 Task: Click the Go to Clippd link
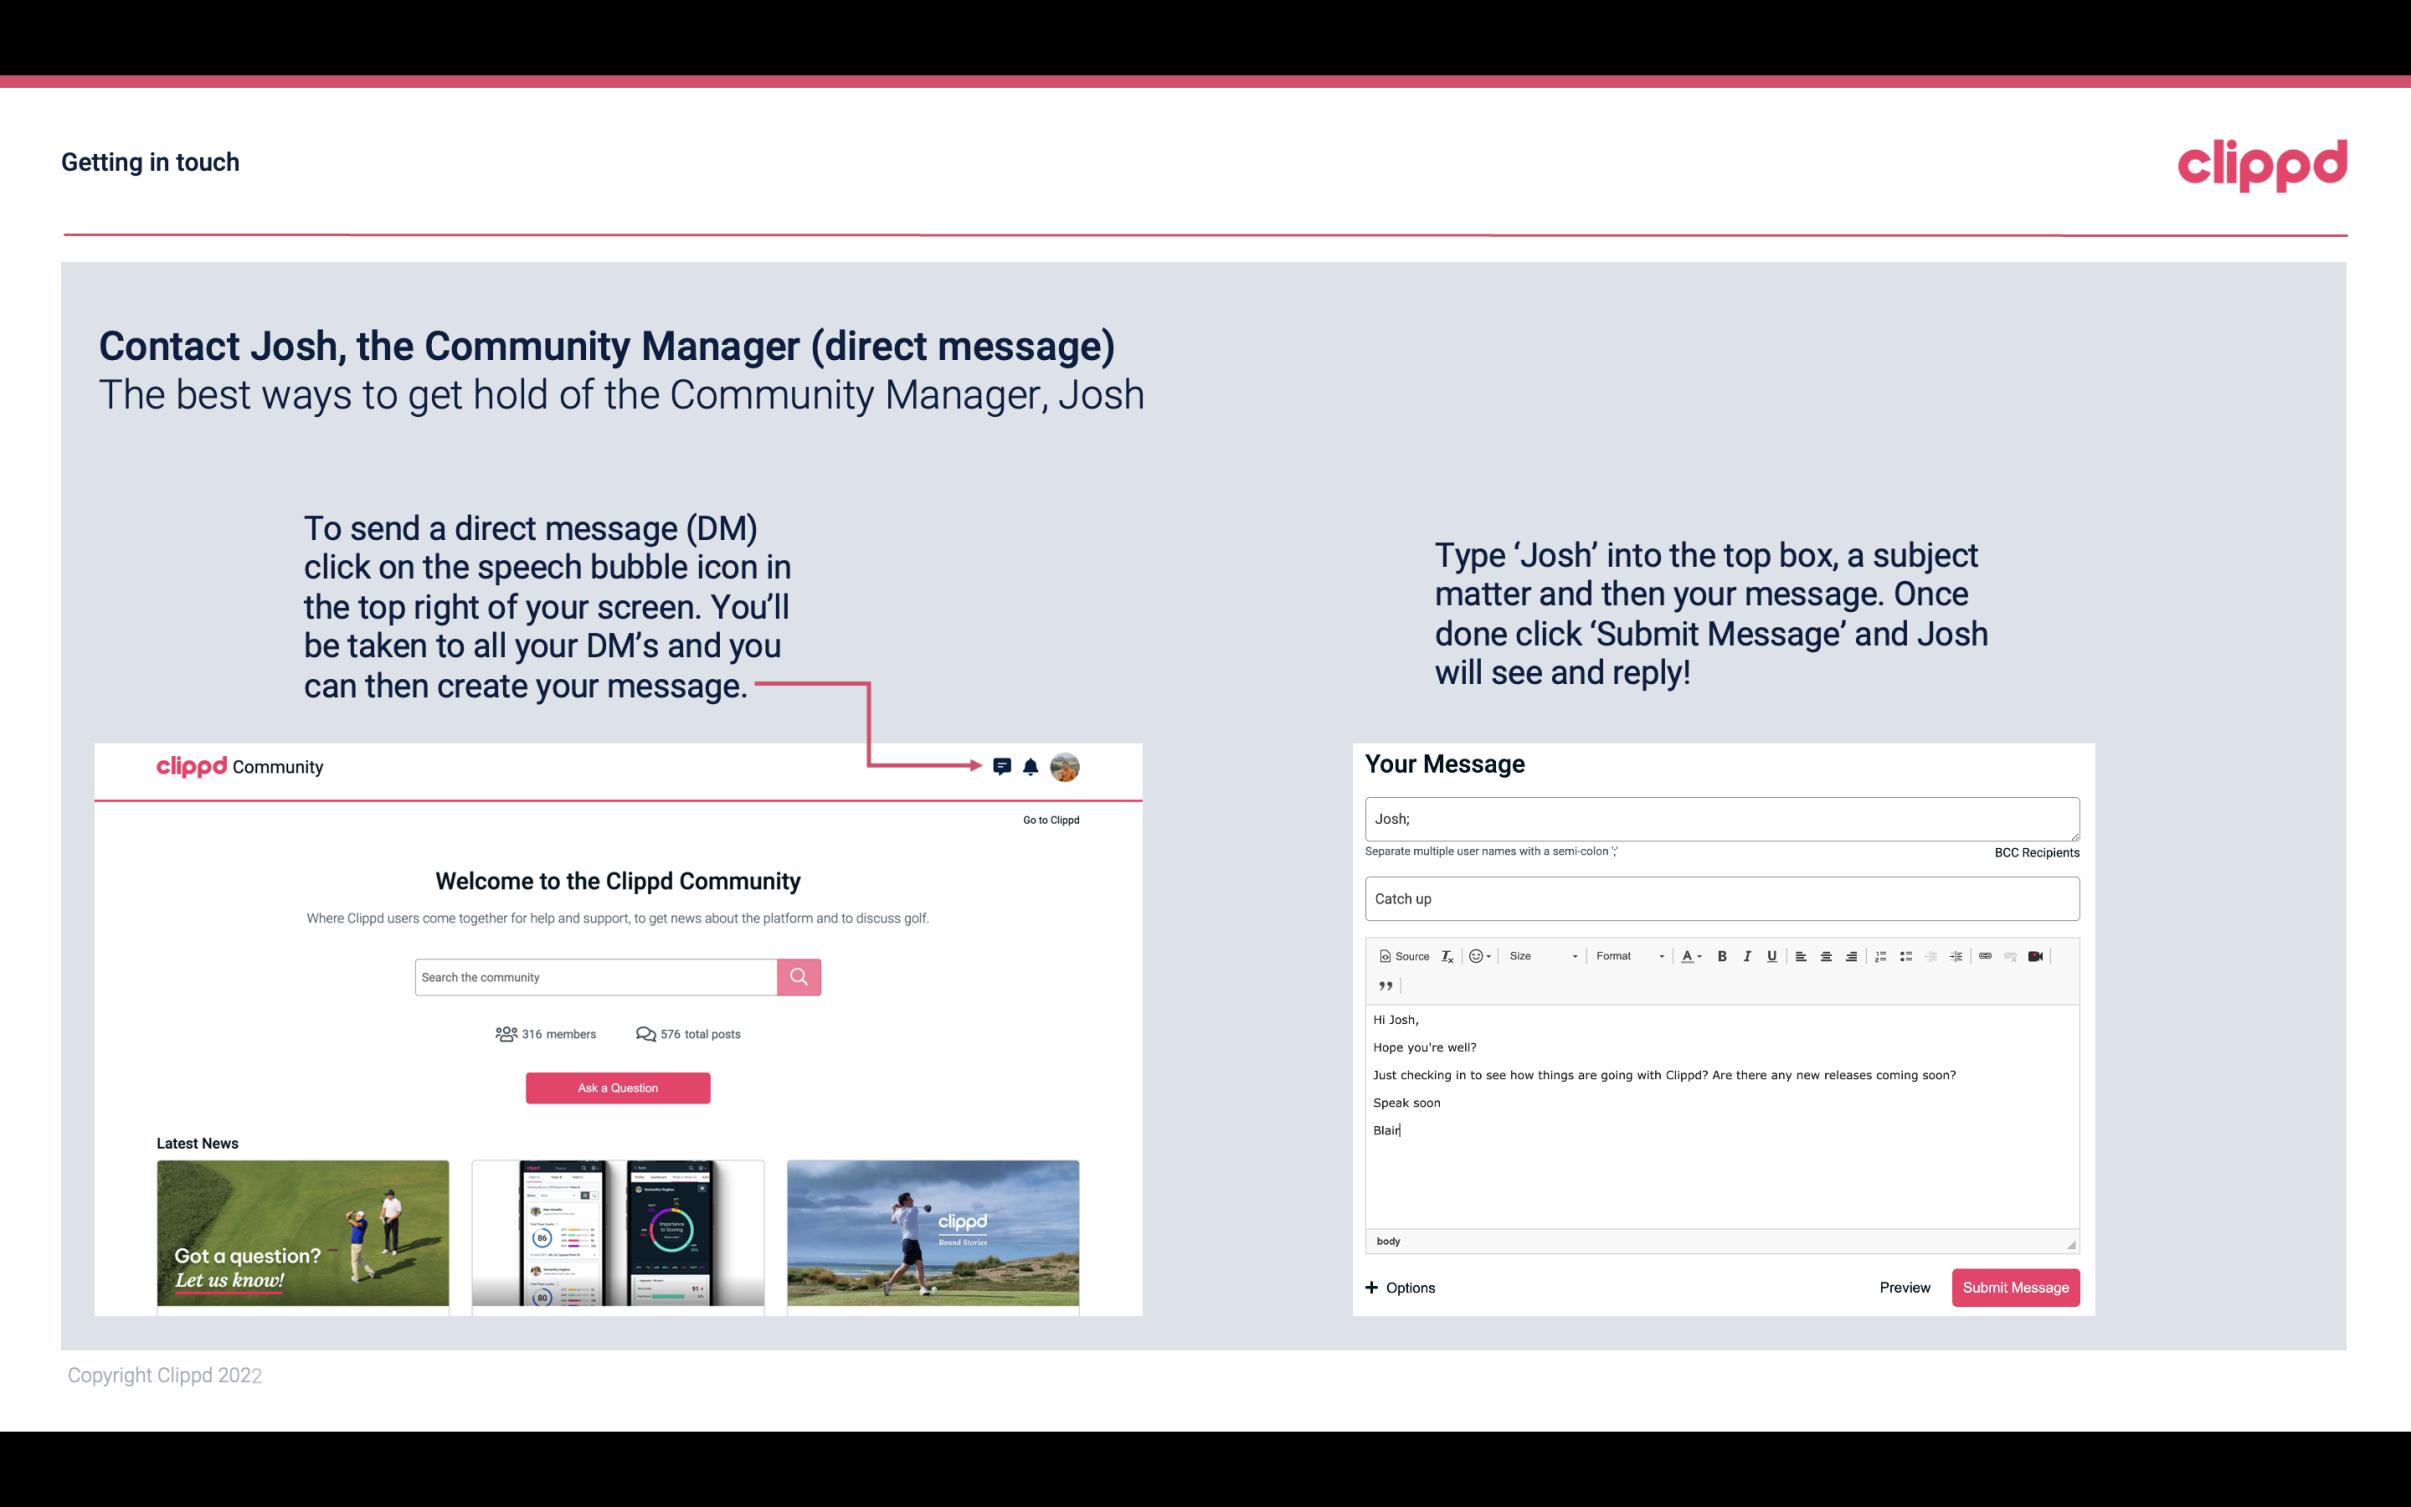coord(1048,818)
